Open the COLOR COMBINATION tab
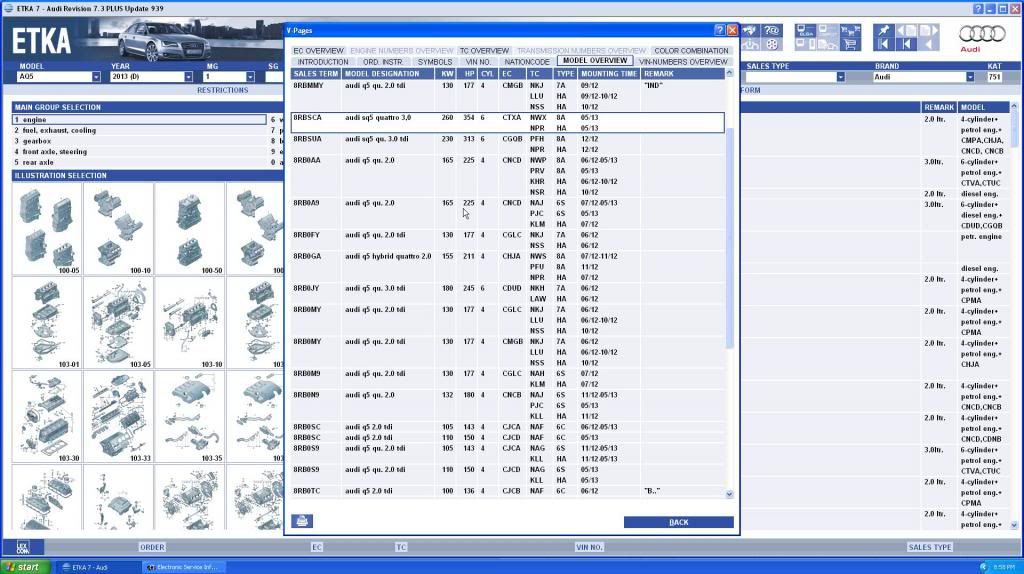 691,51
